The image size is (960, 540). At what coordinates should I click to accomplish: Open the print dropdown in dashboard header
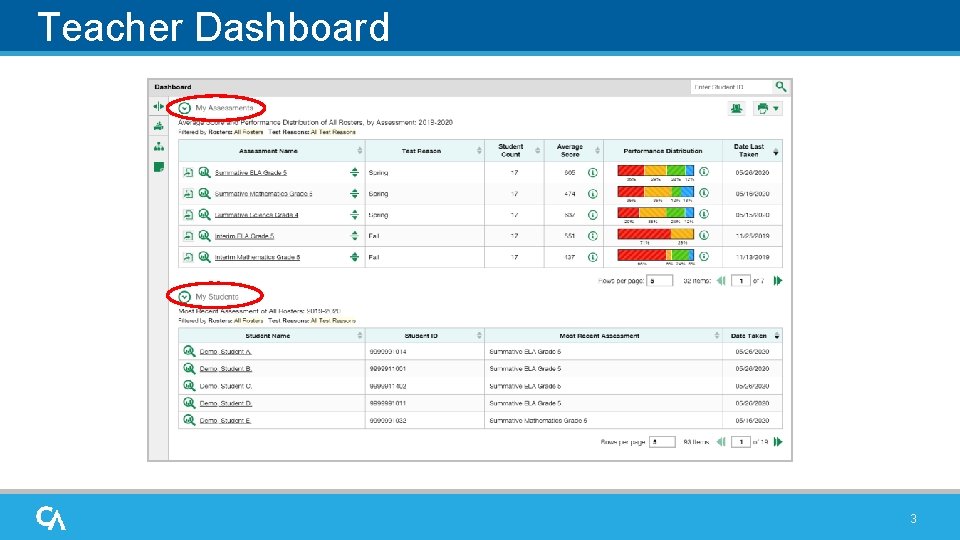point(768,108)
